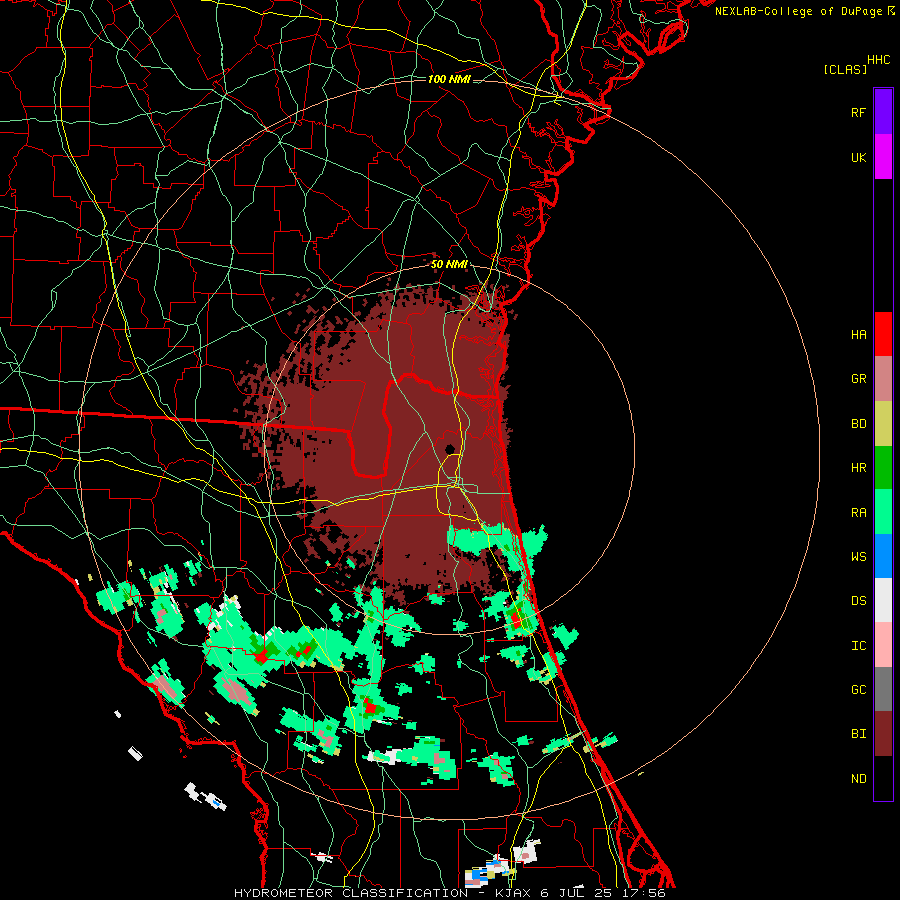The image size is (900, 900).
Task: Click the GR legend label
Action: tap(858, 379)
